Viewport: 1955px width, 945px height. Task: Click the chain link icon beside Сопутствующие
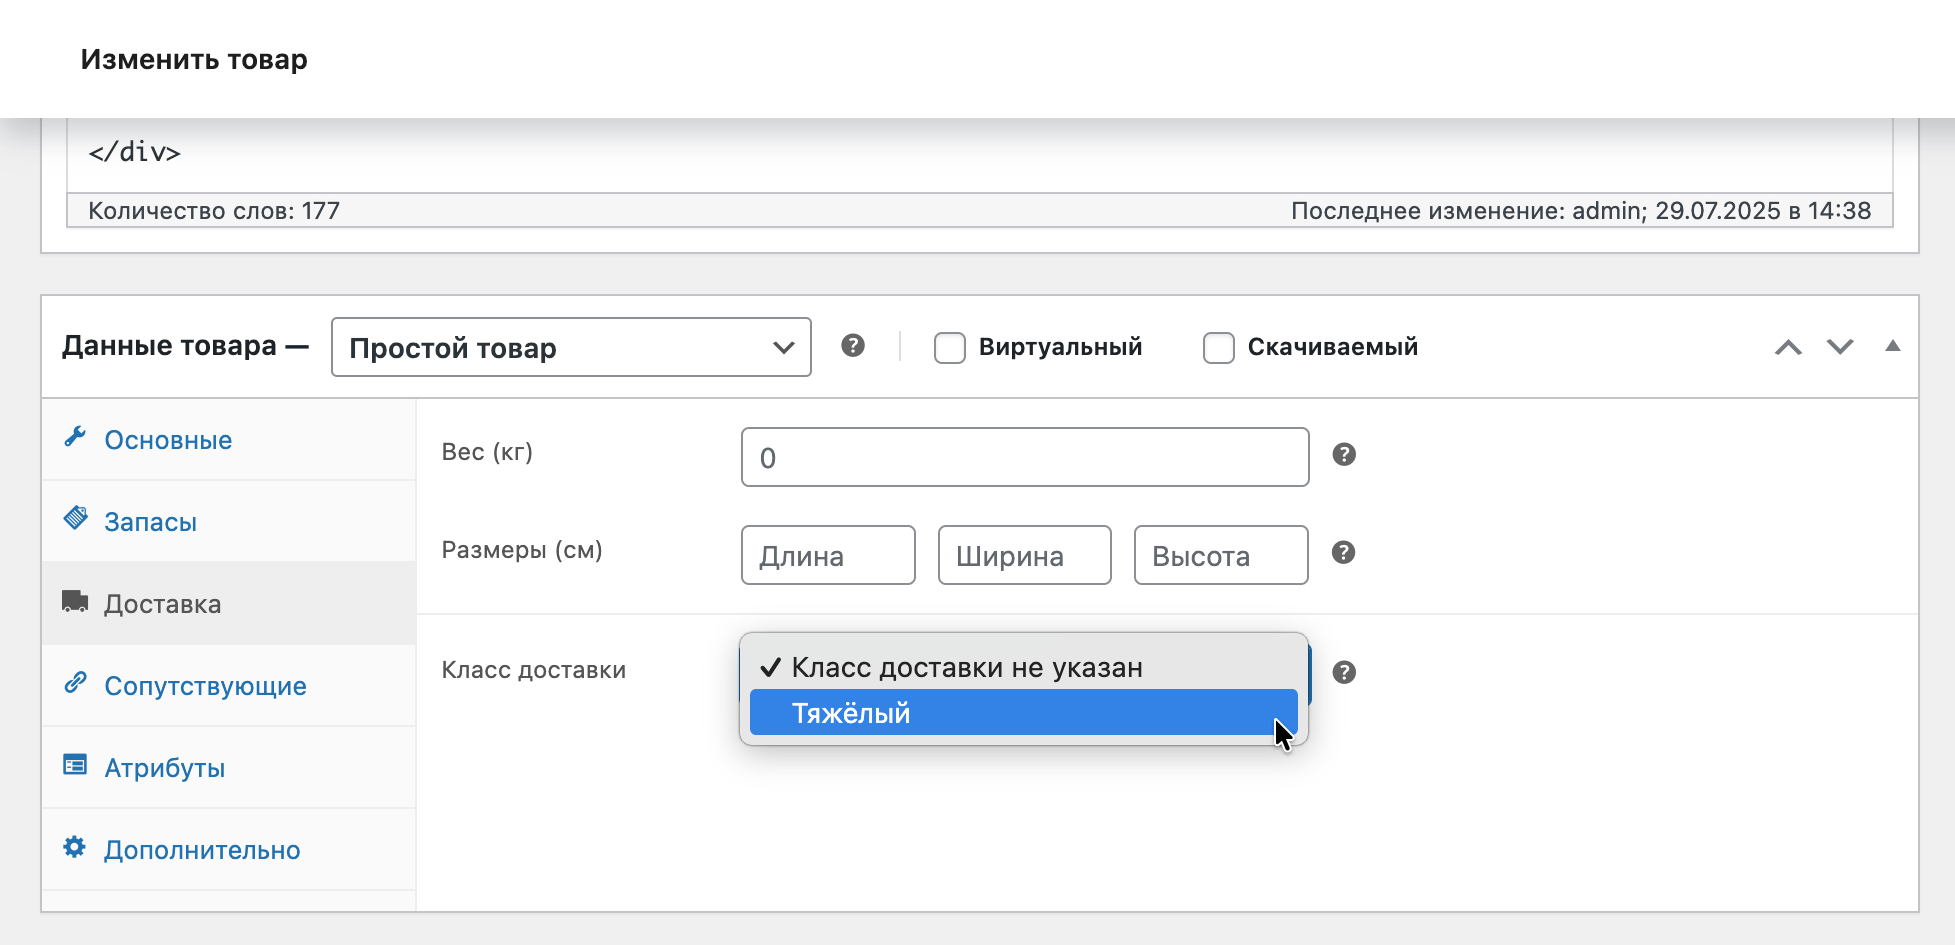click(75, 683)
